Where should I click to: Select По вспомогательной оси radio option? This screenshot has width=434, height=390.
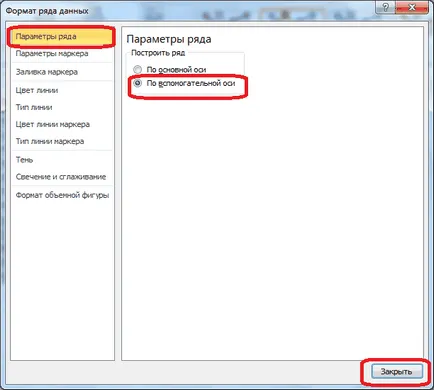tap(137, 83)
